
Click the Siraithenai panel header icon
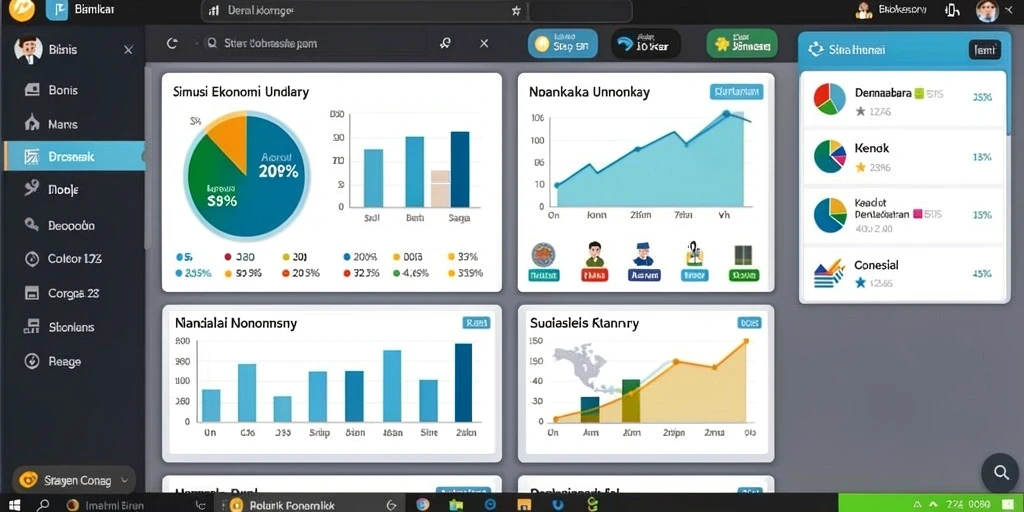pyautogui.click(x=816, y=50)
